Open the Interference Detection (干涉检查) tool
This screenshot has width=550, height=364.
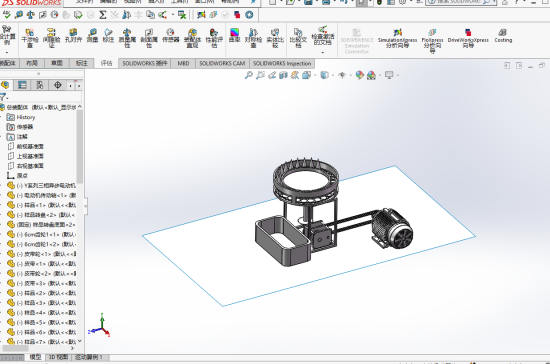30,38
